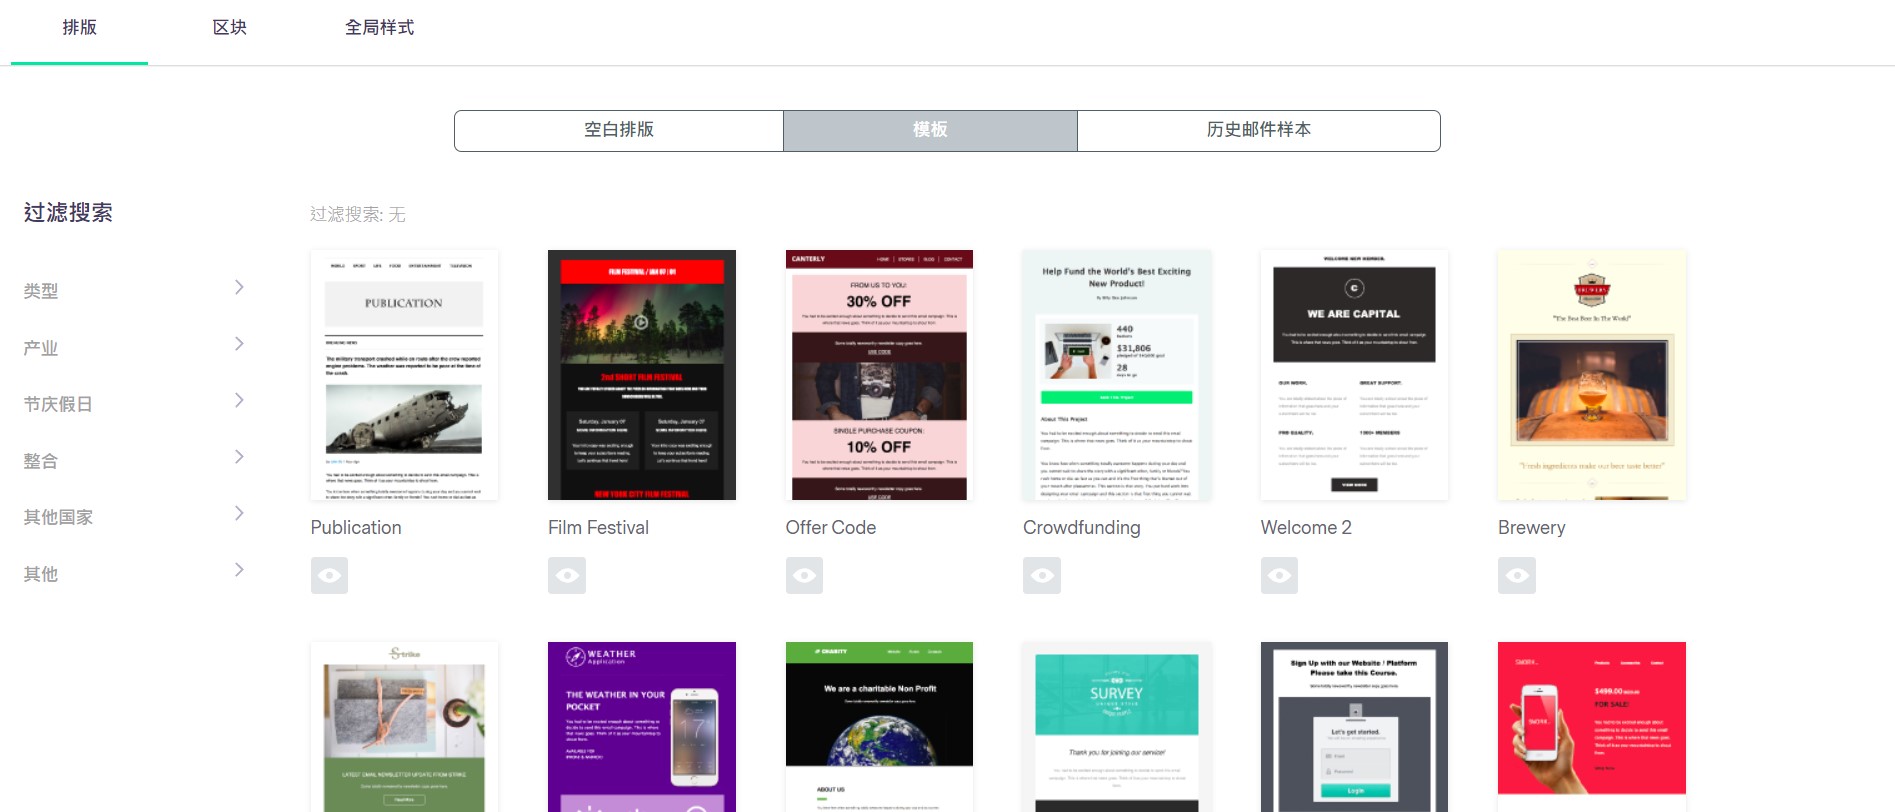Preview the Film Festival template via eye icon
The height and width of the screenshot is (812, 1895).
pos(566,575)
